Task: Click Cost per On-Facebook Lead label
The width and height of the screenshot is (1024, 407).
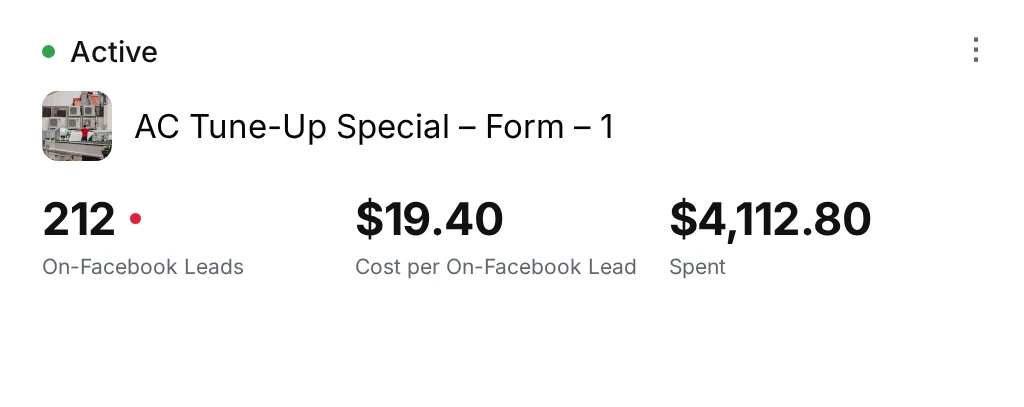Action: pyautogui.click(x=496, y=267)
